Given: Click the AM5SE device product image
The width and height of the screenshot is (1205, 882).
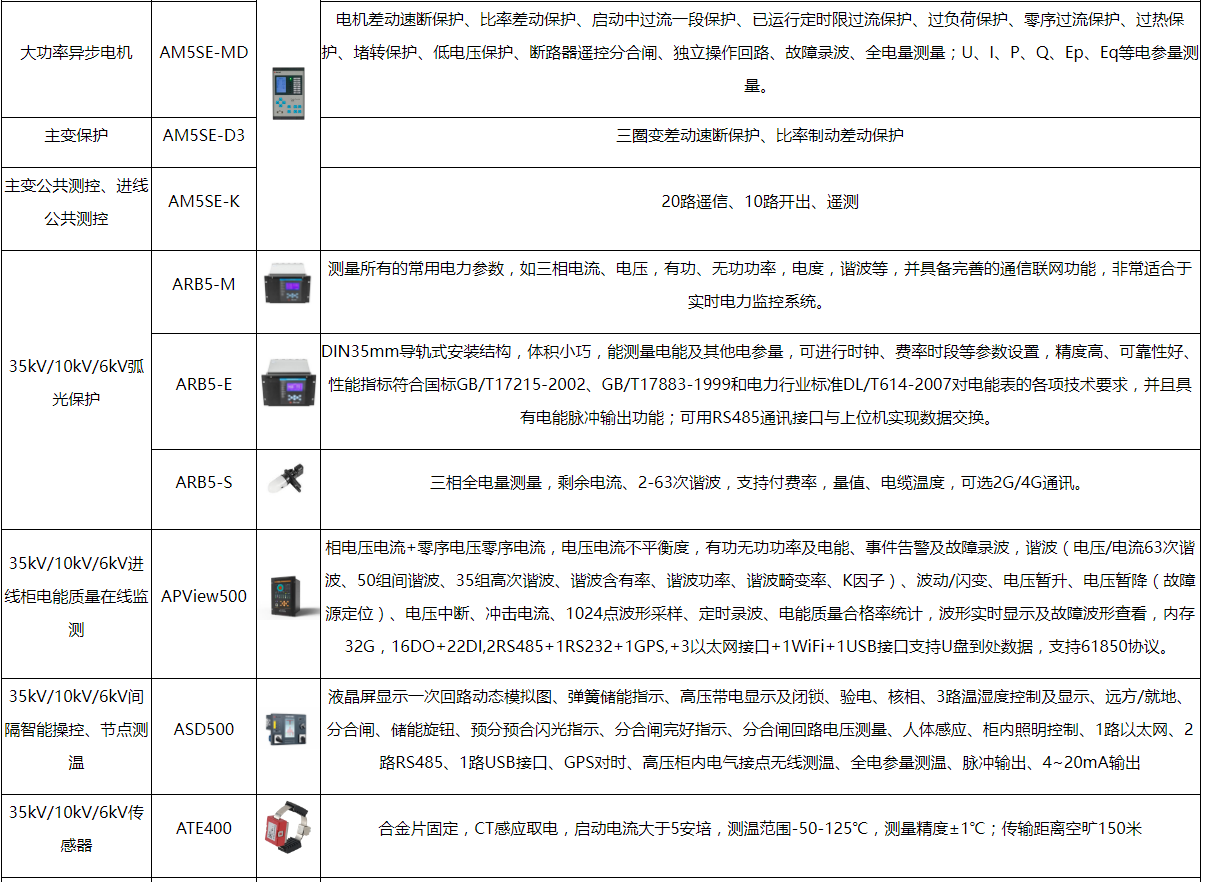Looking at the screenshot, I should [288, 96].
